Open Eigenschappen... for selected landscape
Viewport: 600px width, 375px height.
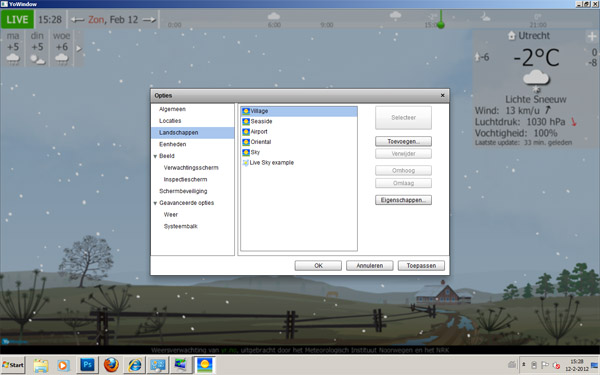pyautogui.click(x=403, y=200)
